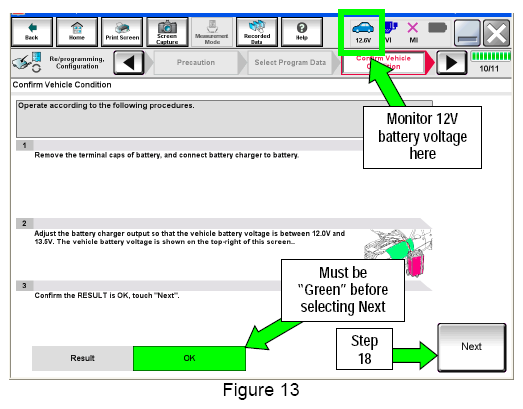
Task: Go to Home screen icon
Action: coord(77,32)
